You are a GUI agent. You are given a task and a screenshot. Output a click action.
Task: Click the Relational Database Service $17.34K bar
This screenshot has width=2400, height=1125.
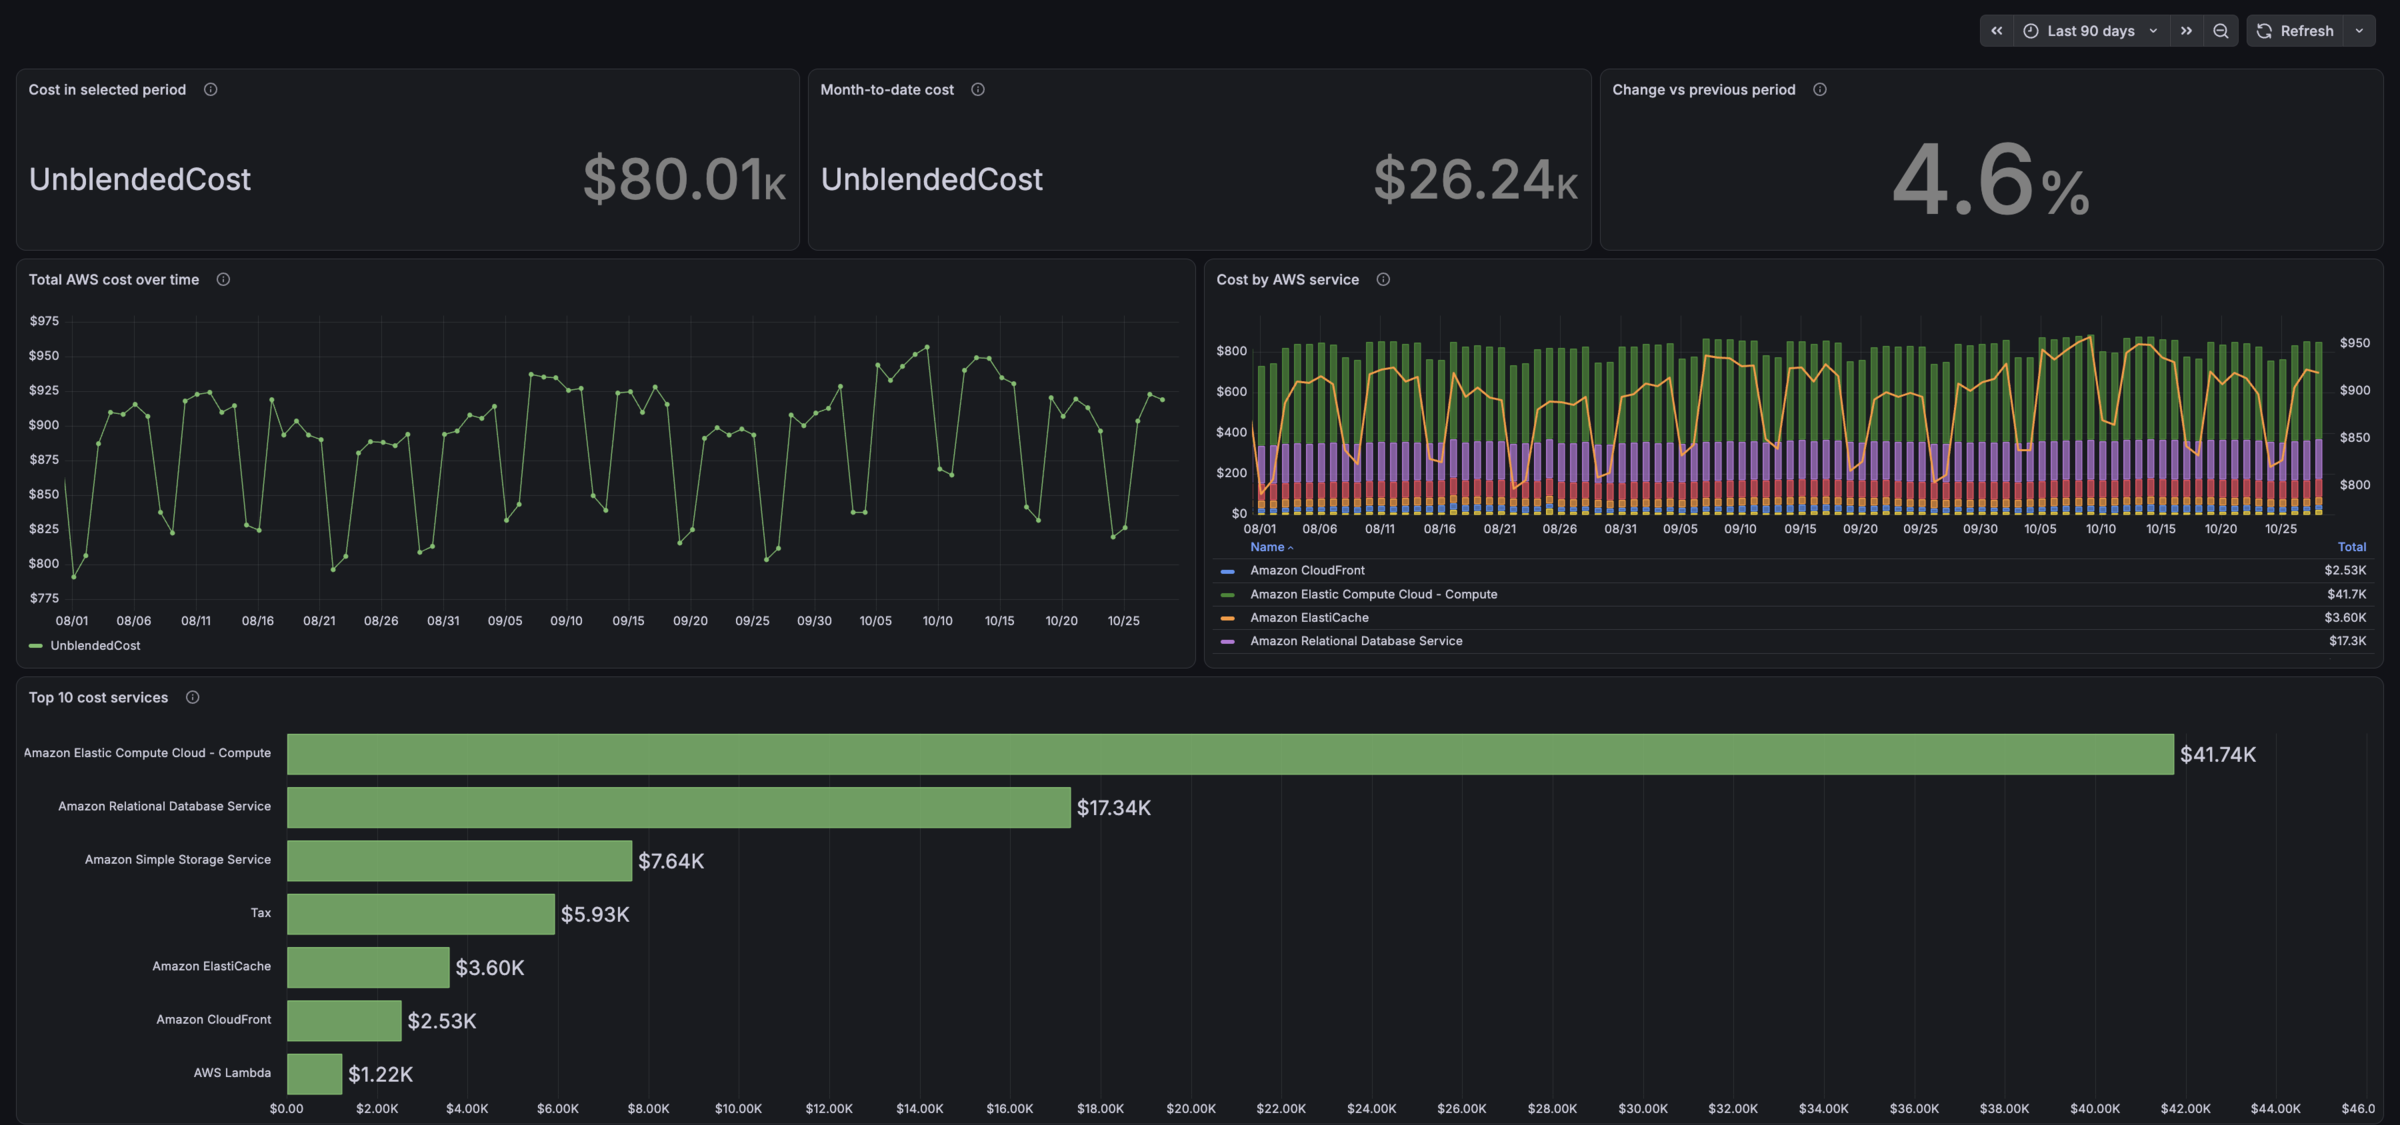[x=679, y=807]
